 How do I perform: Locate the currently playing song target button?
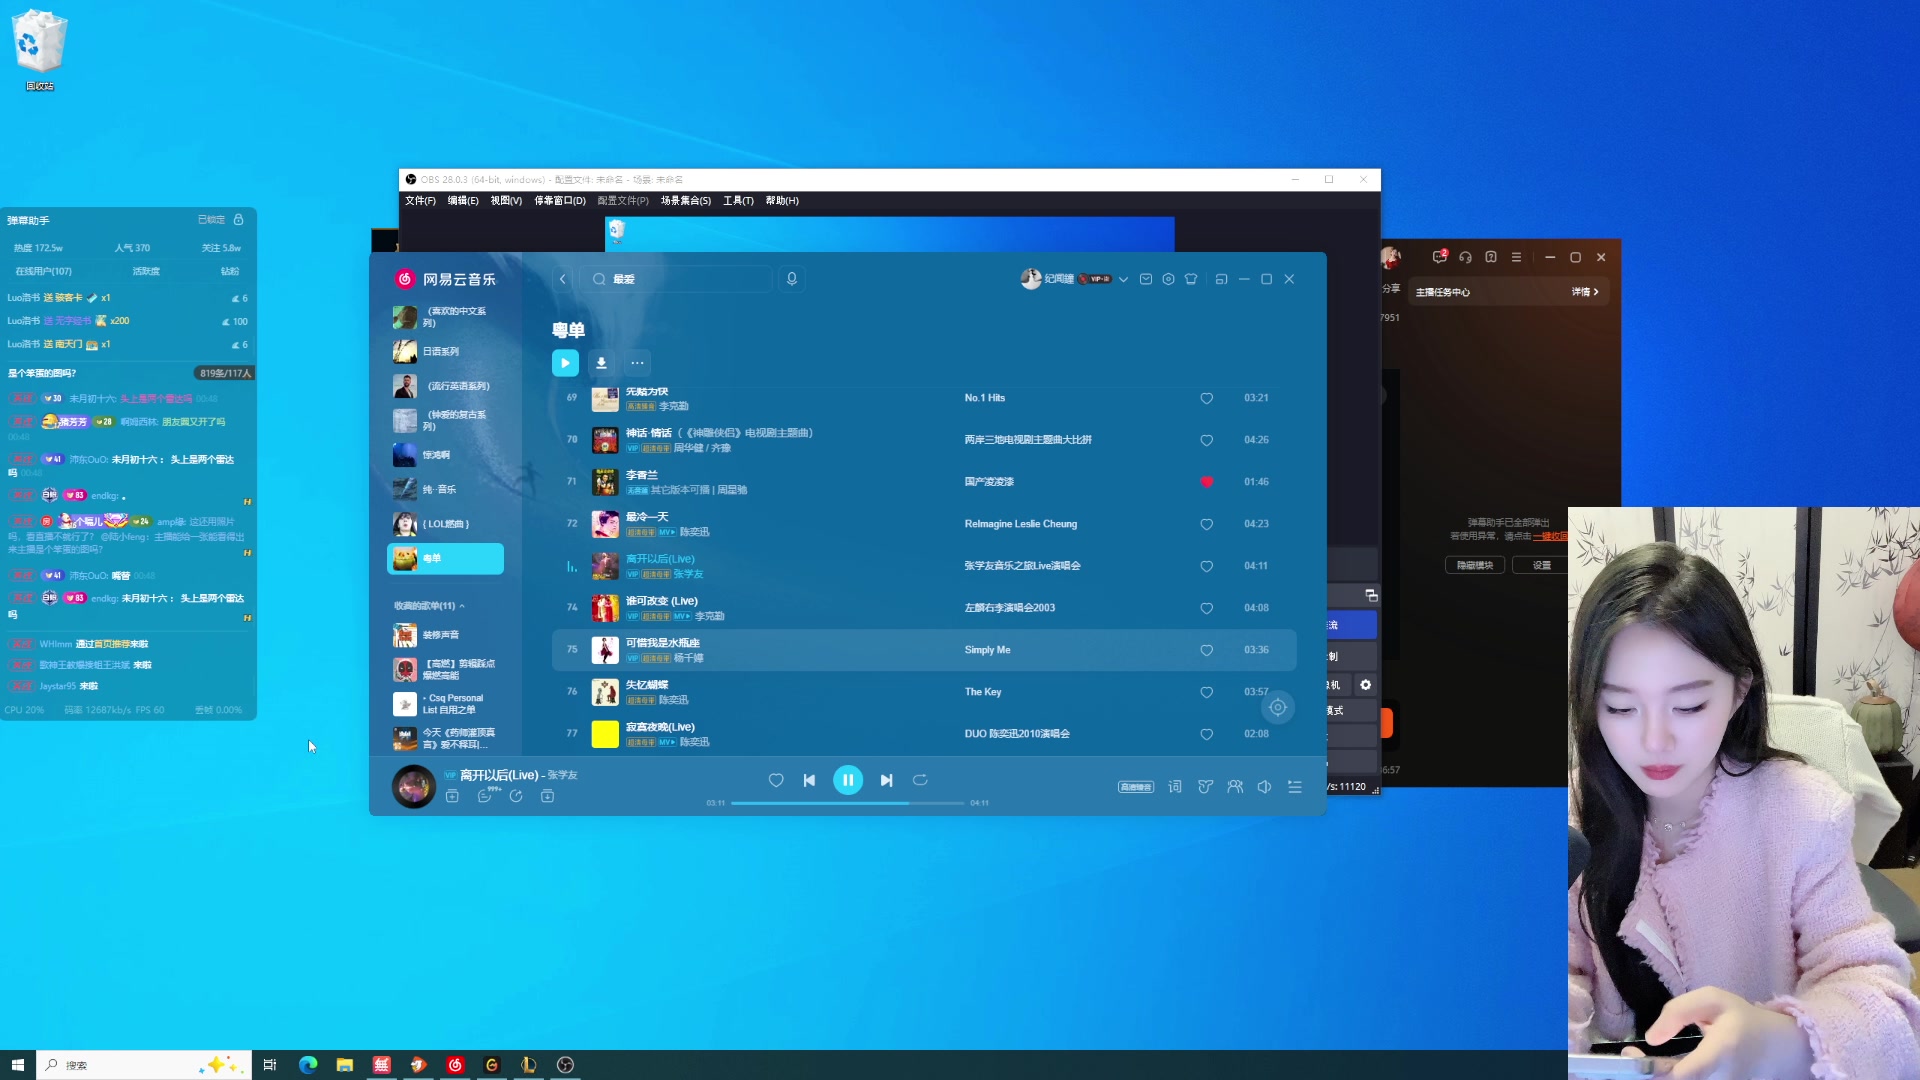[1278, 708]
